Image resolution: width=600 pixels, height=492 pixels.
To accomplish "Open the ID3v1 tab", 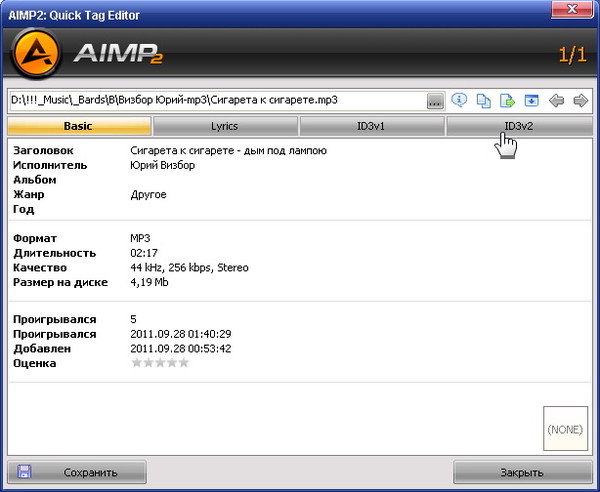I will (x=372, y=126).
